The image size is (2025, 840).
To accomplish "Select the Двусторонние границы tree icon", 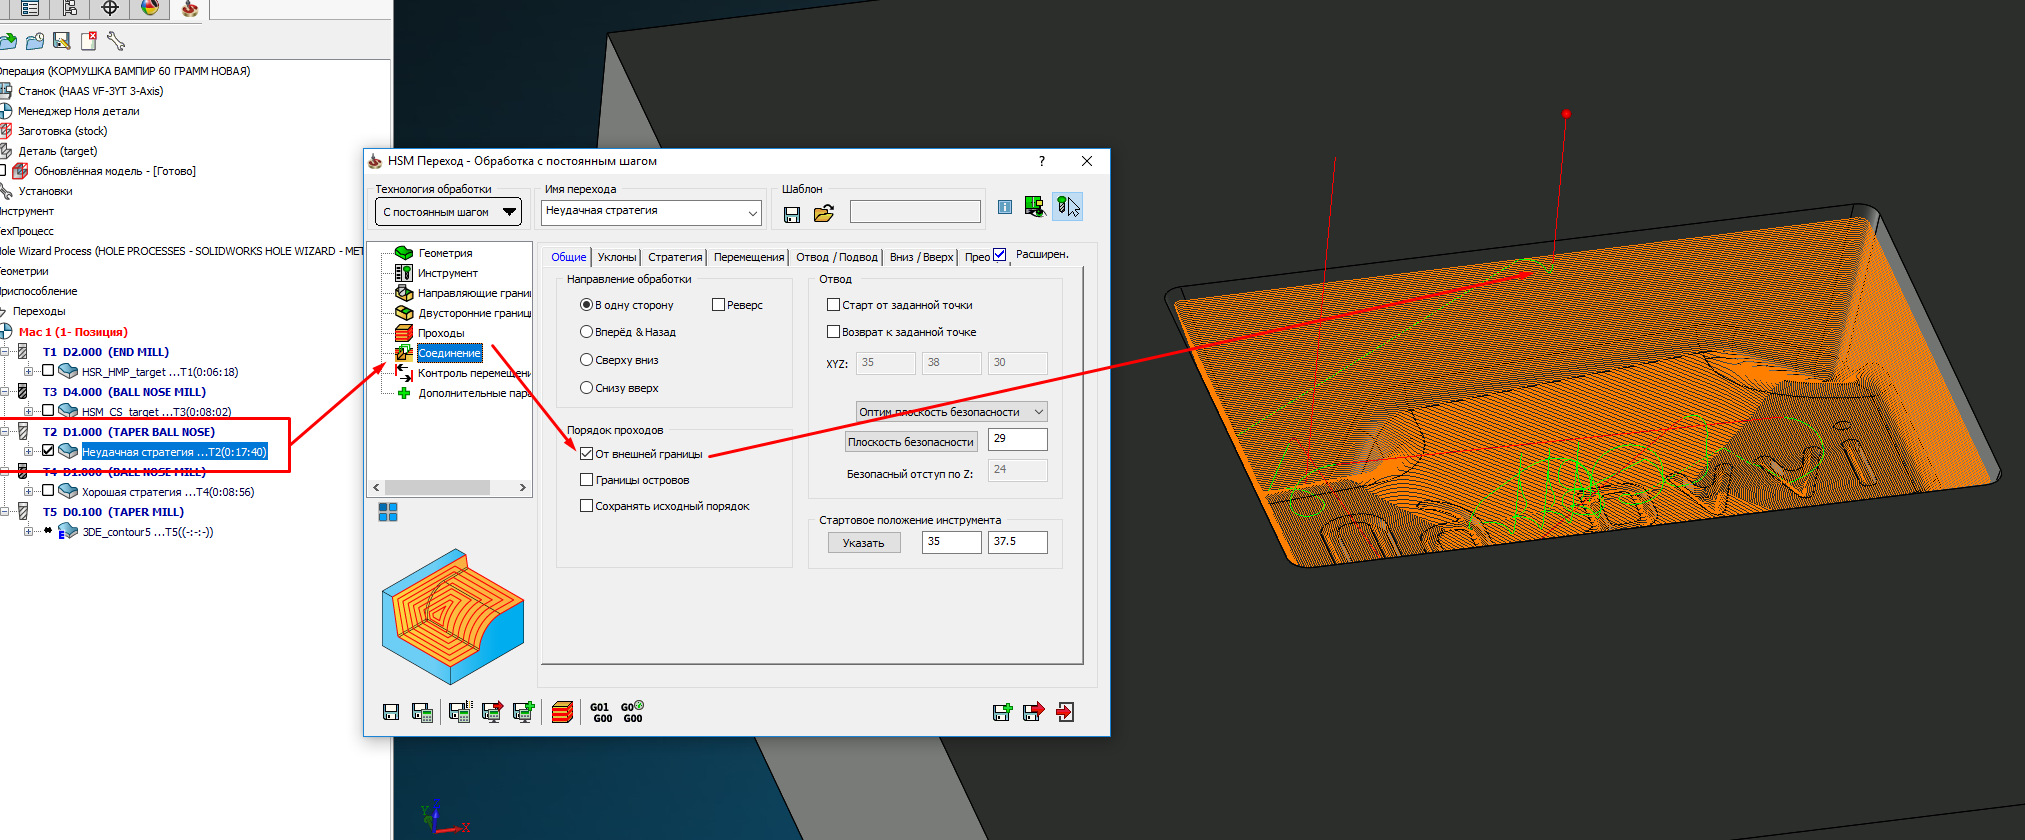I will click(x=404, y=313).
